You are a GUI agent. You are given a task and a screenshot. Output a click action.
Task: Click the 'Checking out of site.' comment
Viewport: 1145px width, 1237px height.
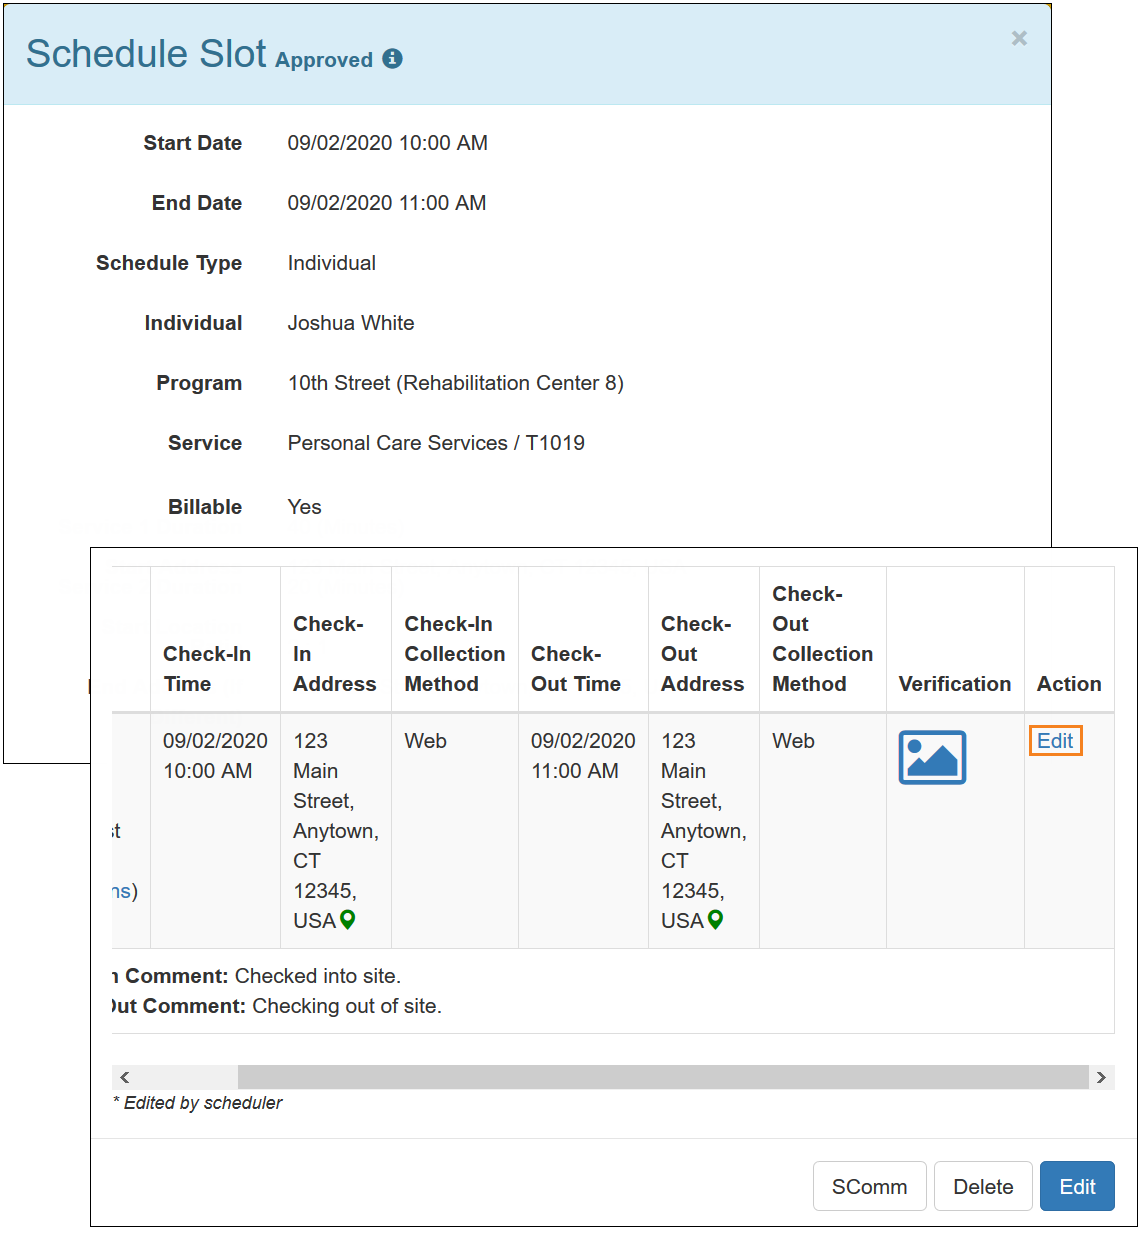(347, 1006)
